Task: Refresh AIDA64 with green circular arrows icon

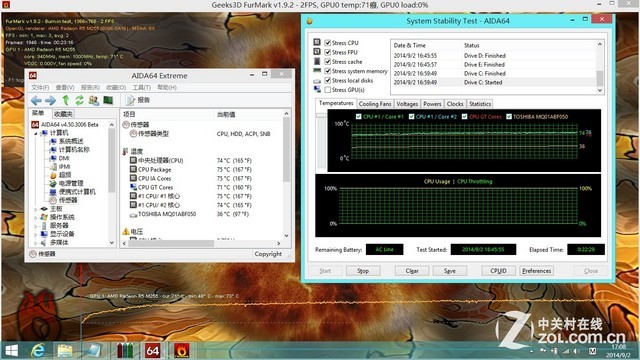Action: click(x=79, y=100)
